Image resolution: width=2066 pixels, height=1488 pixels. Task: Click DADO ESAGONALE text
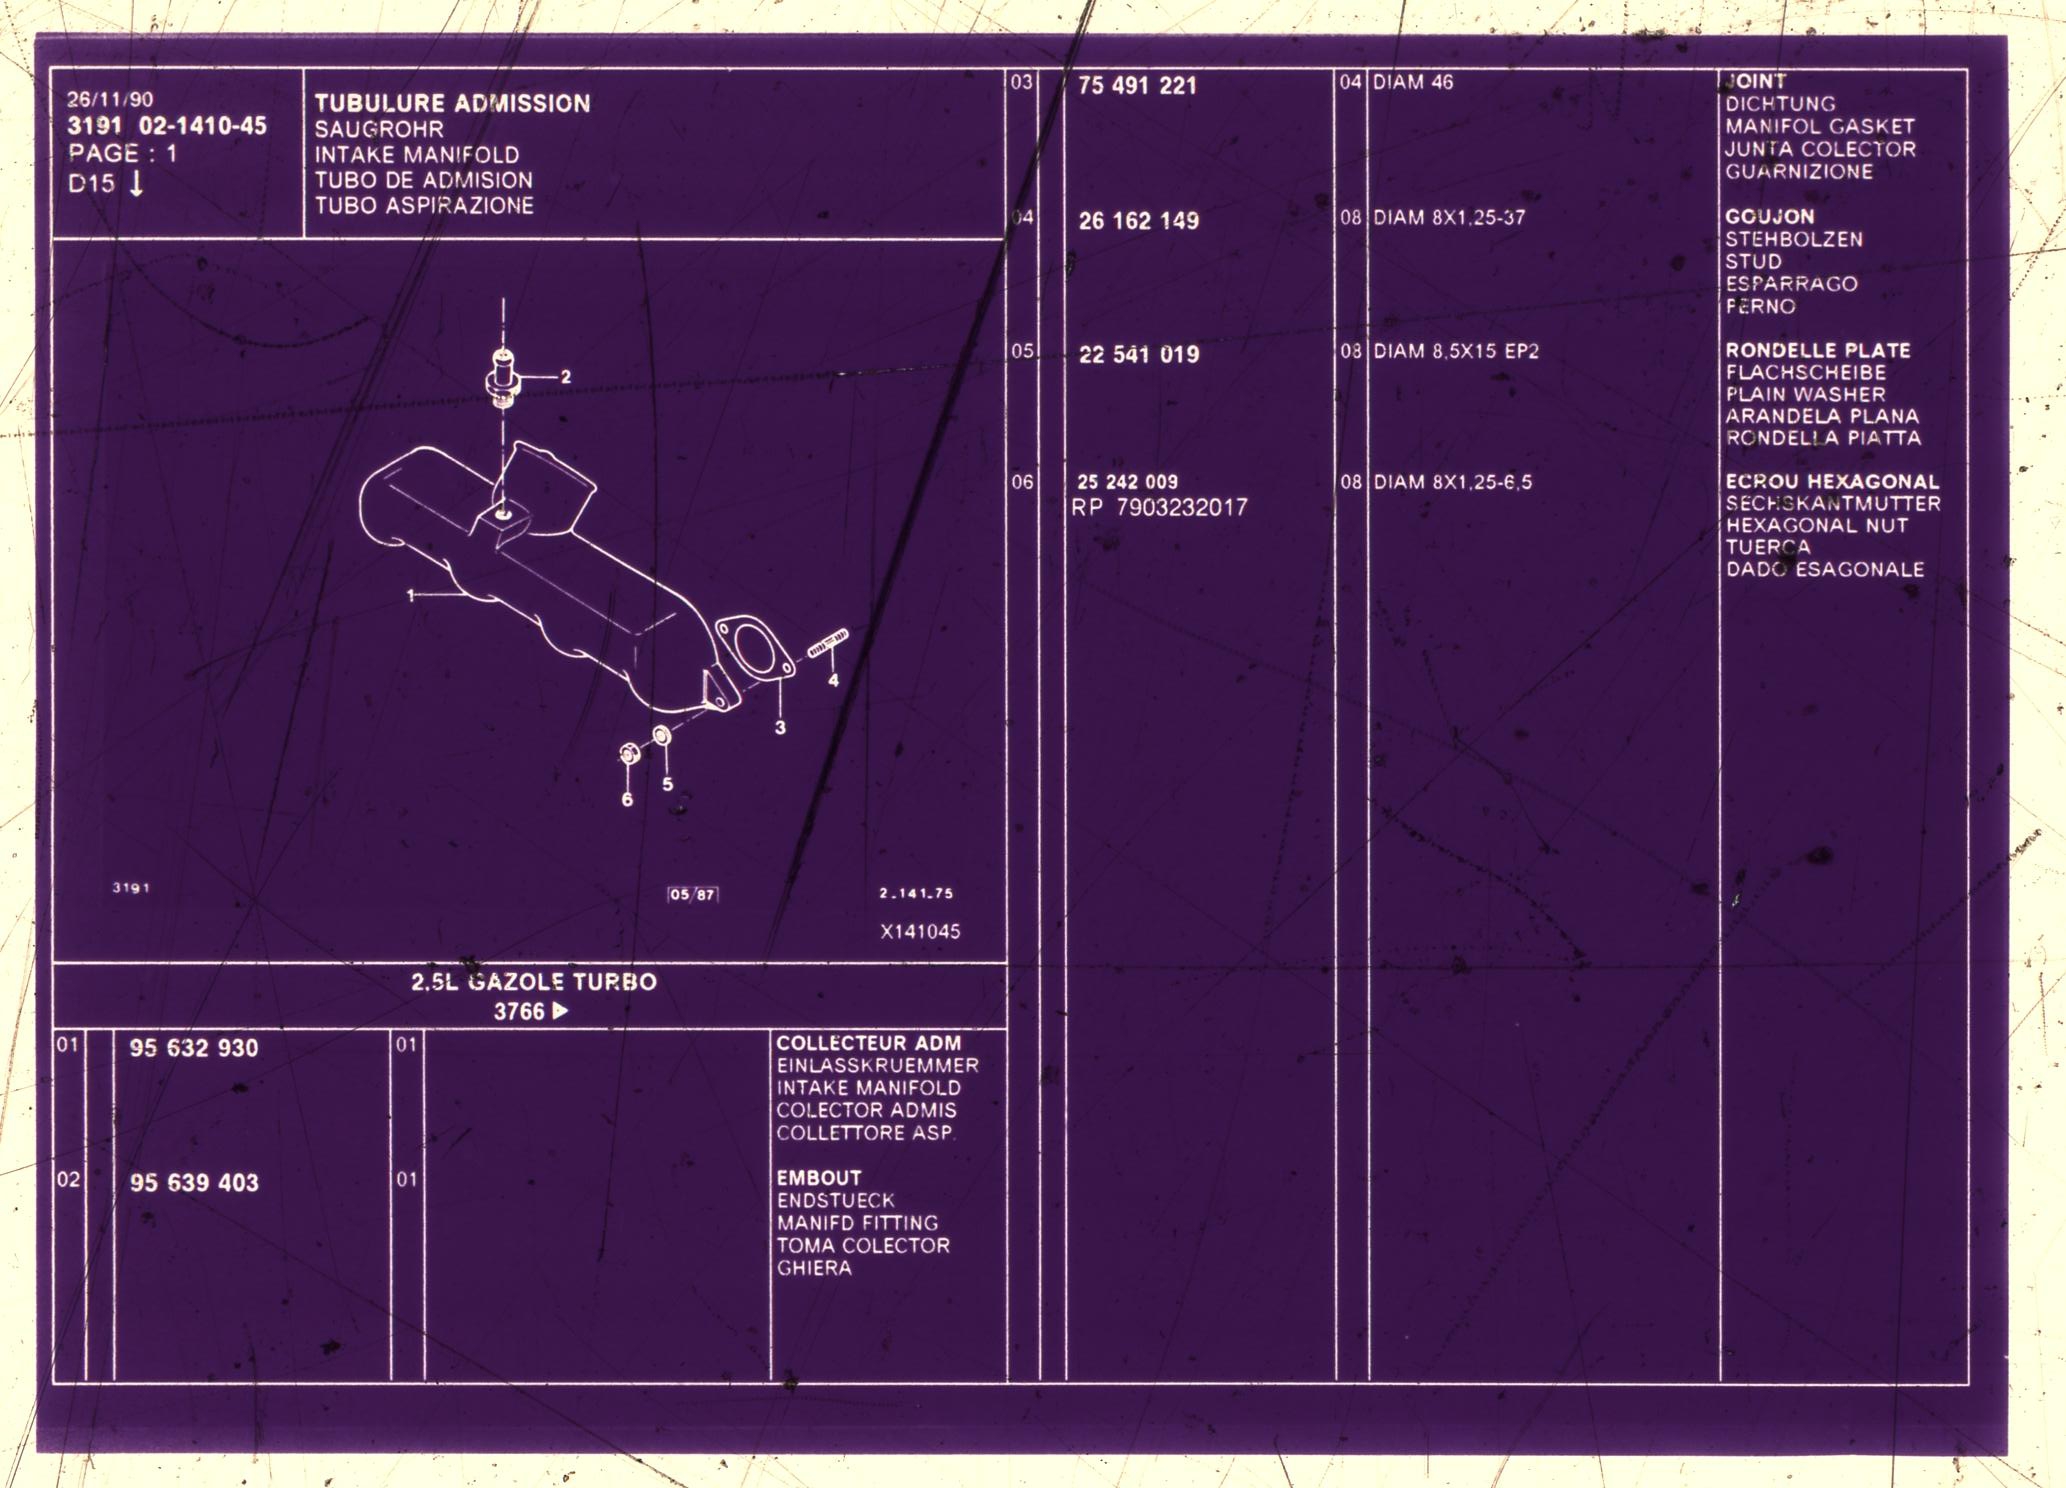(1825, 570)
